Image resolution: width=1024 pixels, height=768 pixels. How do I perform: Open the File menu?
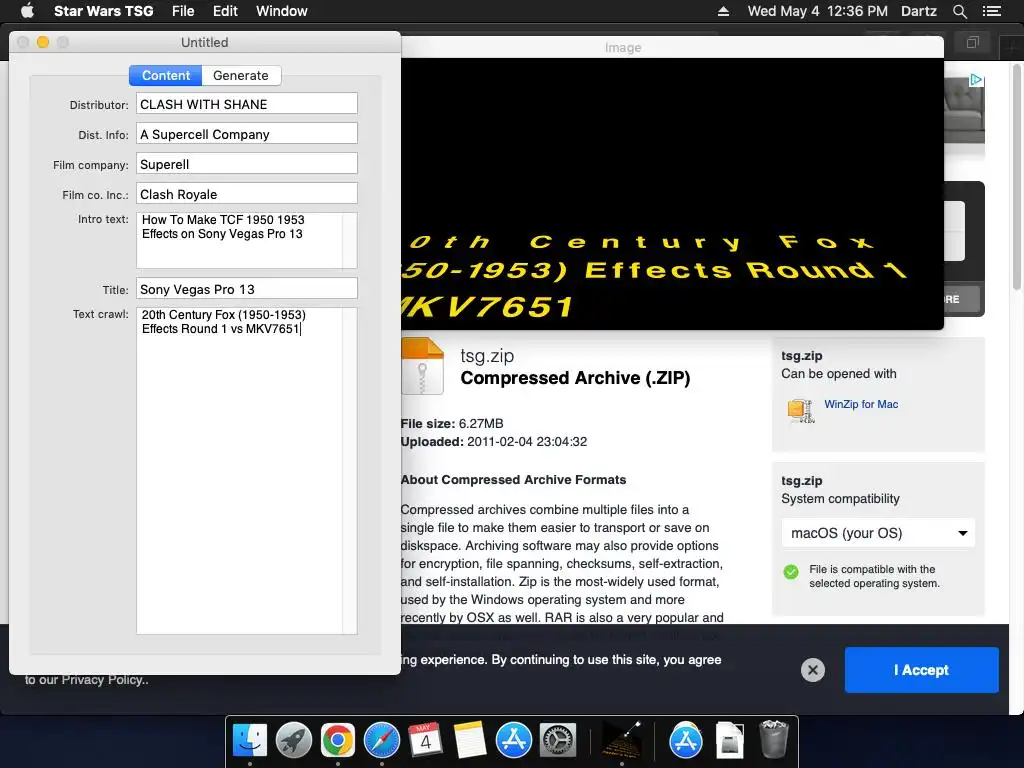coord(183,11)
